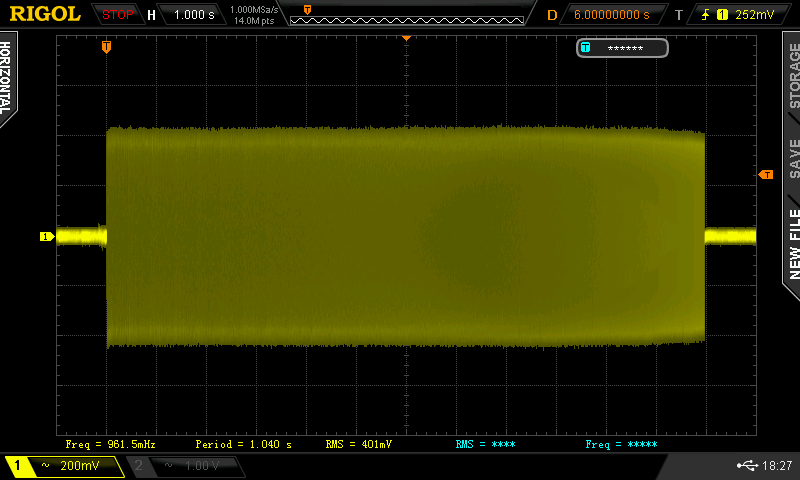Click the 252mV trigger level readout
Image resolution: width=800 pixels, height=480 pixels.
755,15
